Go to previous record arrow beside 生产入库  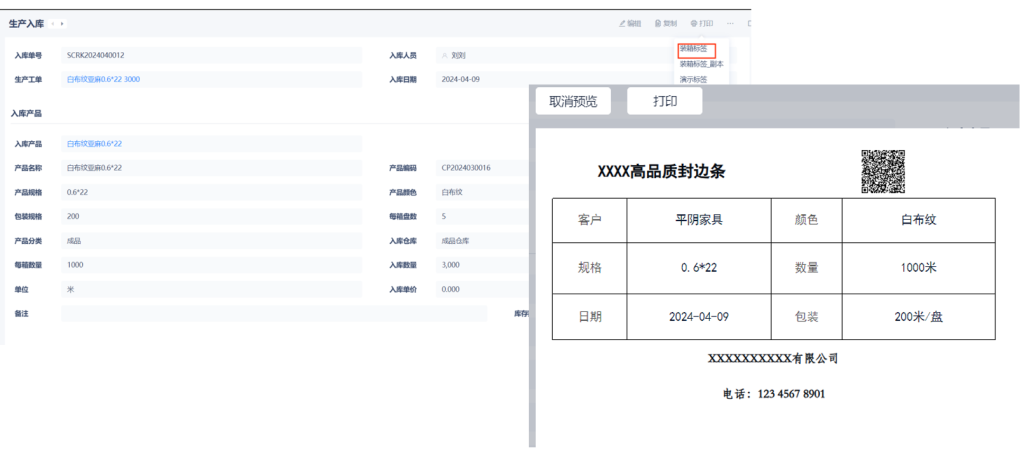click(53, 23)
